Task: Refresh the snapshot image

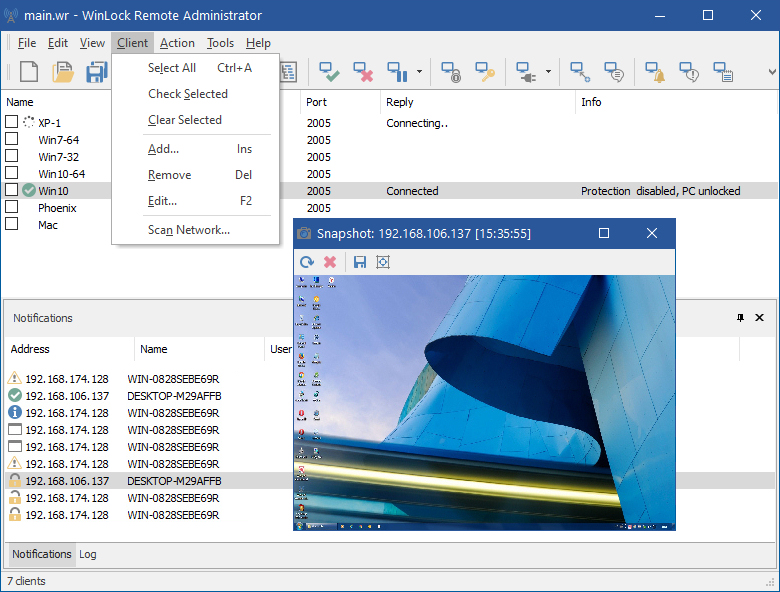Action: click(x=307, y=262)
